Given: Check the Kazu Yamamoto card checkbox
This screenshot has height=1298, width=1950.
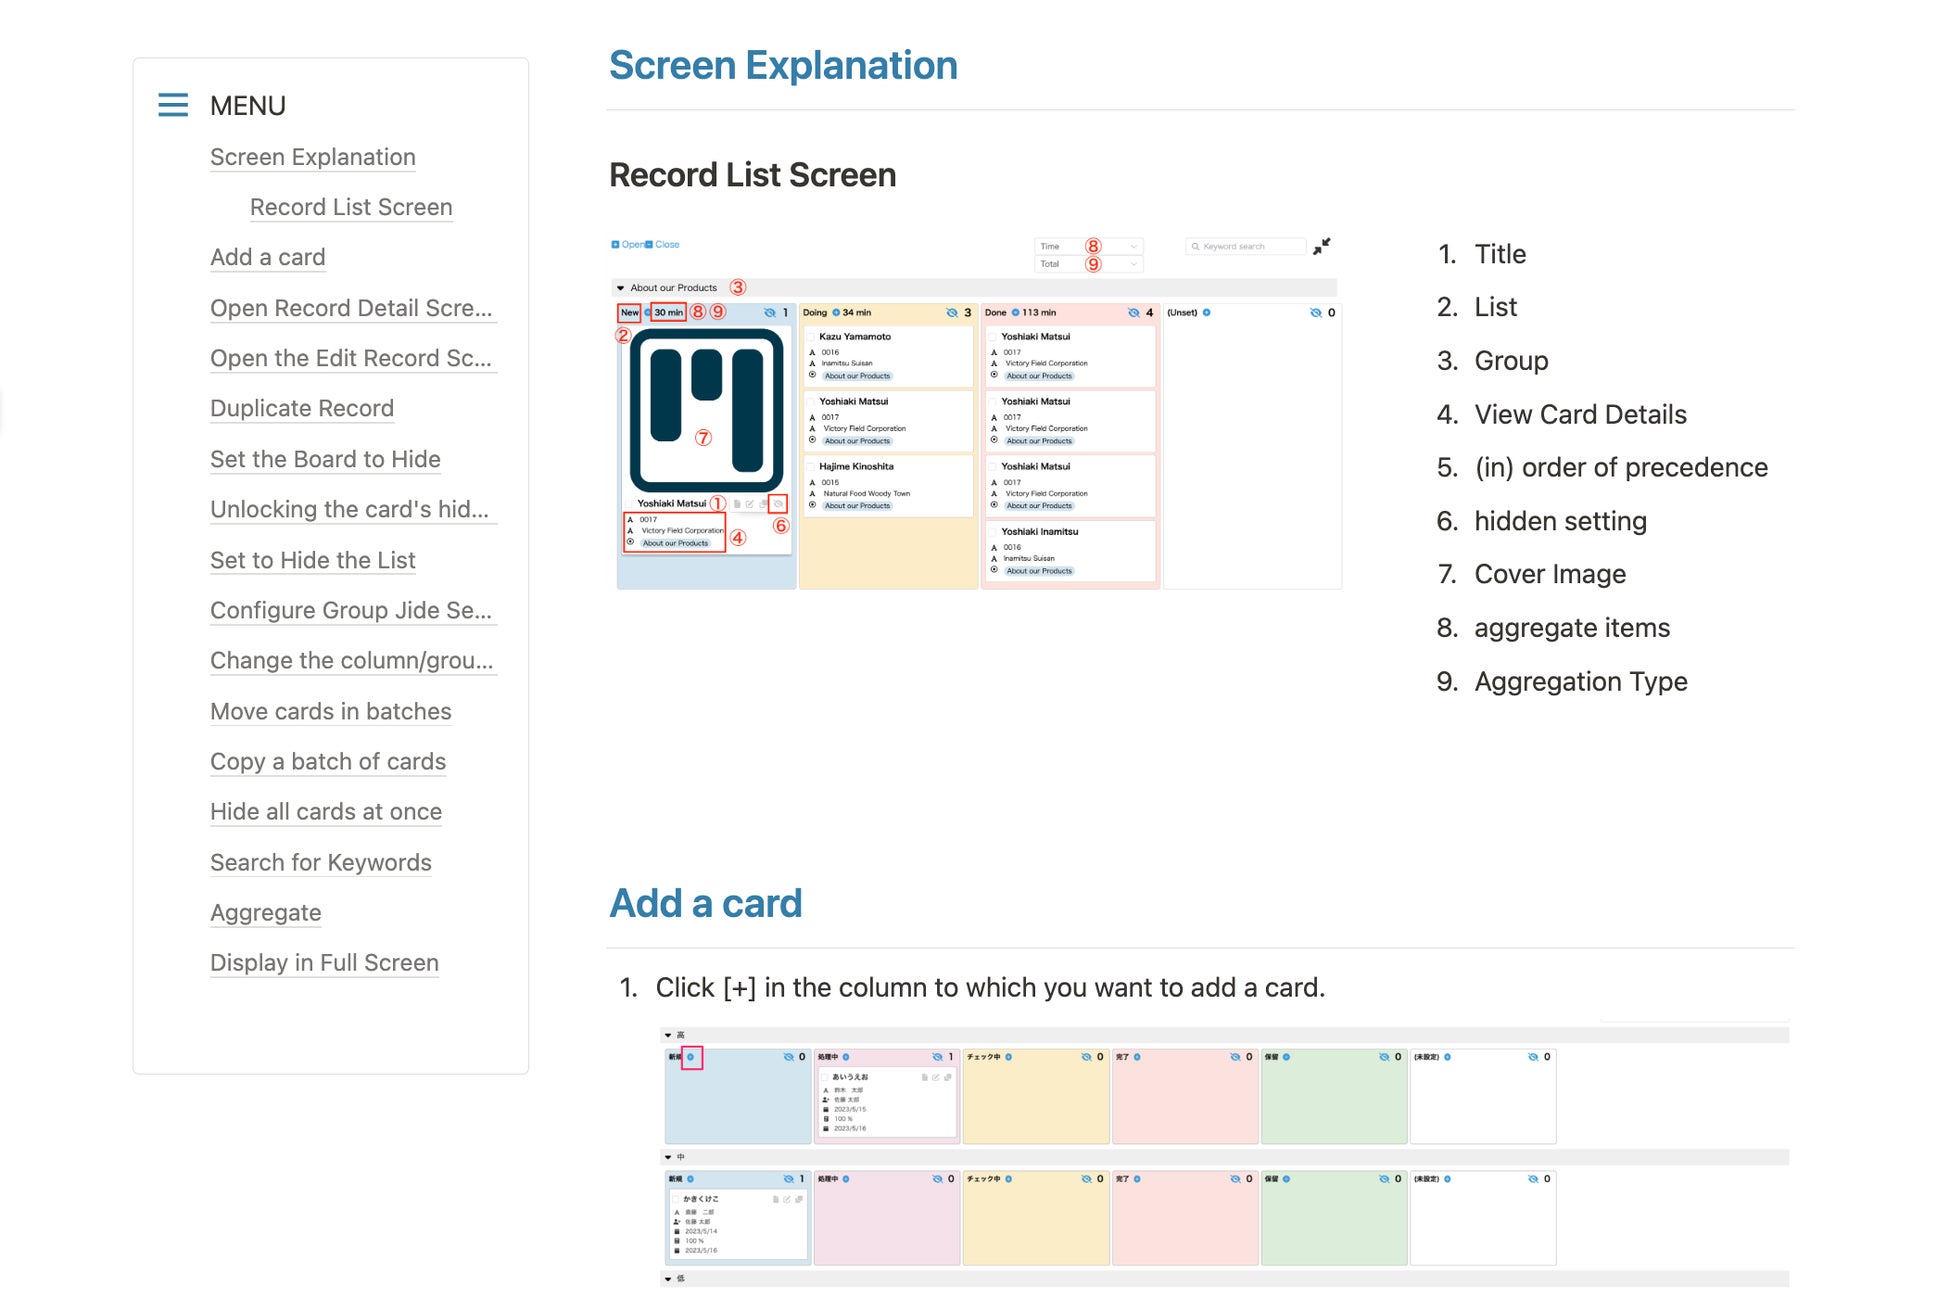Looking at the screenshot, I should (x=812, y=337).
